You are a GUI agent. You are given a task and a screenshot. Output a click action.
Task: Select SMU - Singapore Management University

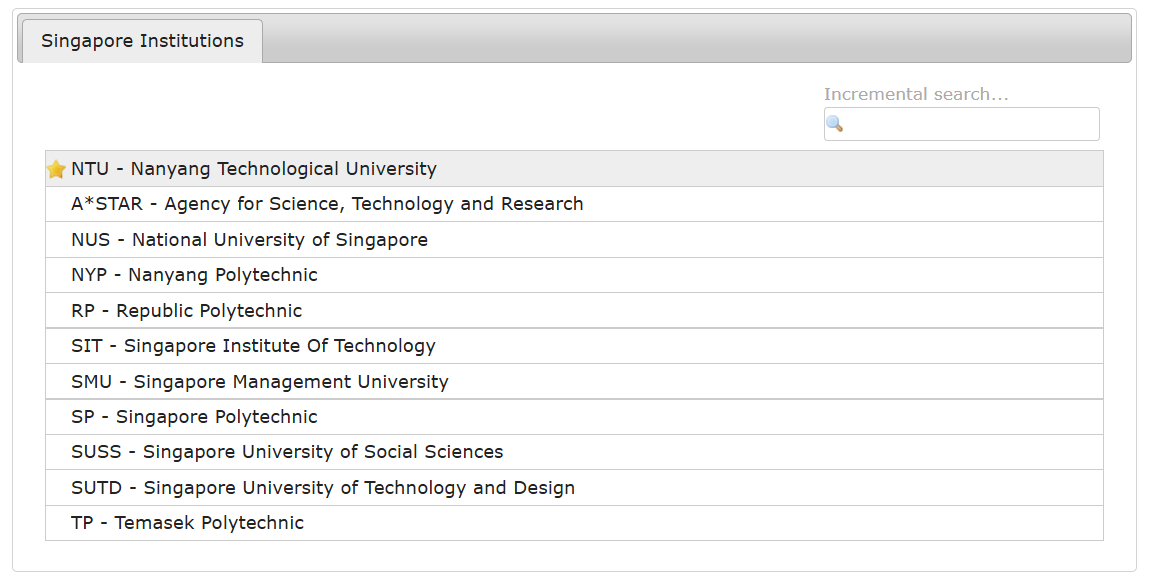tap(260, 382)
